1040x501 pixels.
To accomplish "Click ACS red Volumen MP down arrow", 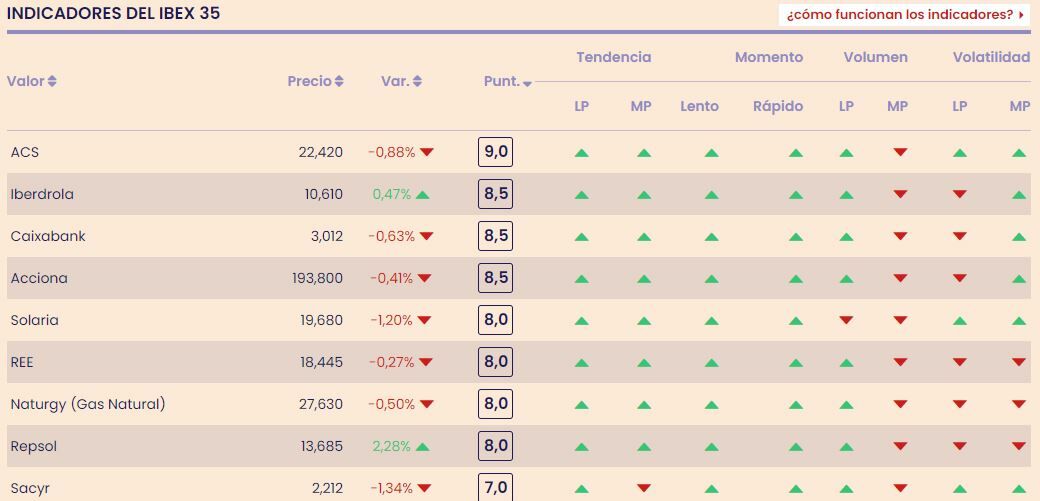I will pos(899,152).
